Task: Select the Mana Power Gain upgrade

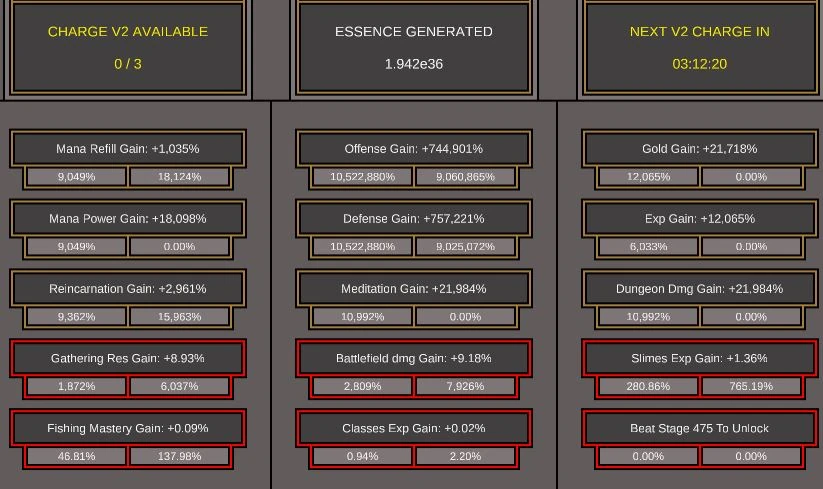Action: tap(127, 219)
